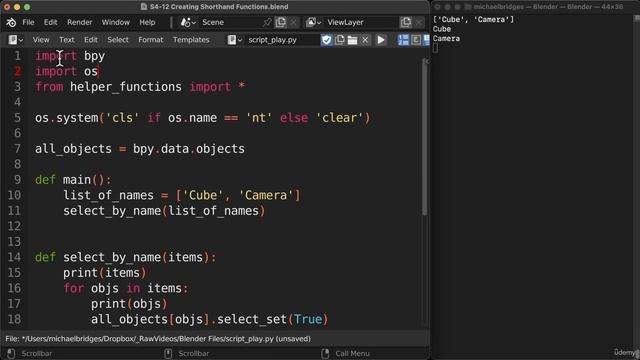Toggle word wrap display
The width and height of the screenshot is (640, 360).
click(416, 40)
